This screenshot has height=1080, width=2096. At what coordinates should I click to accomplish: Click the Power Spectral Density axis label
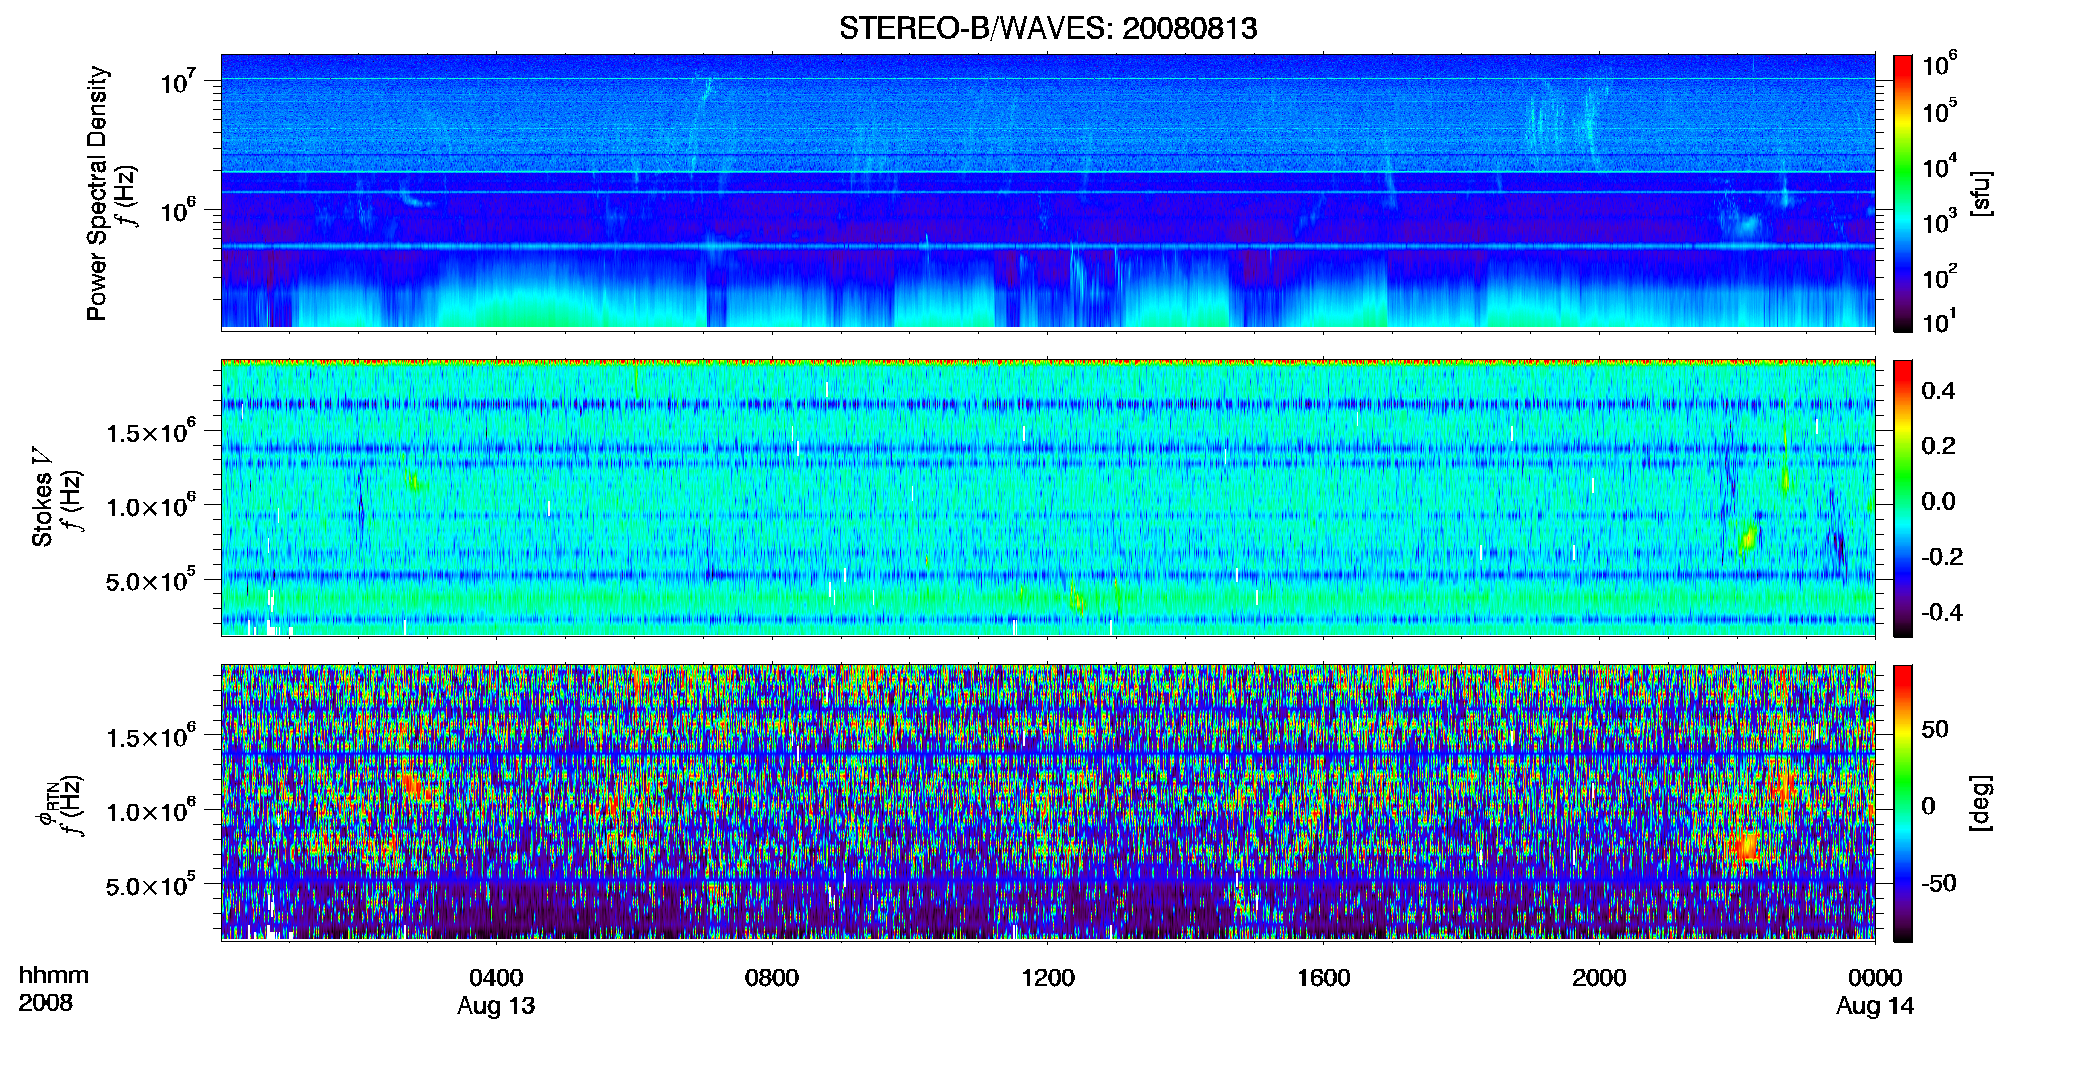tap(97, 193)
